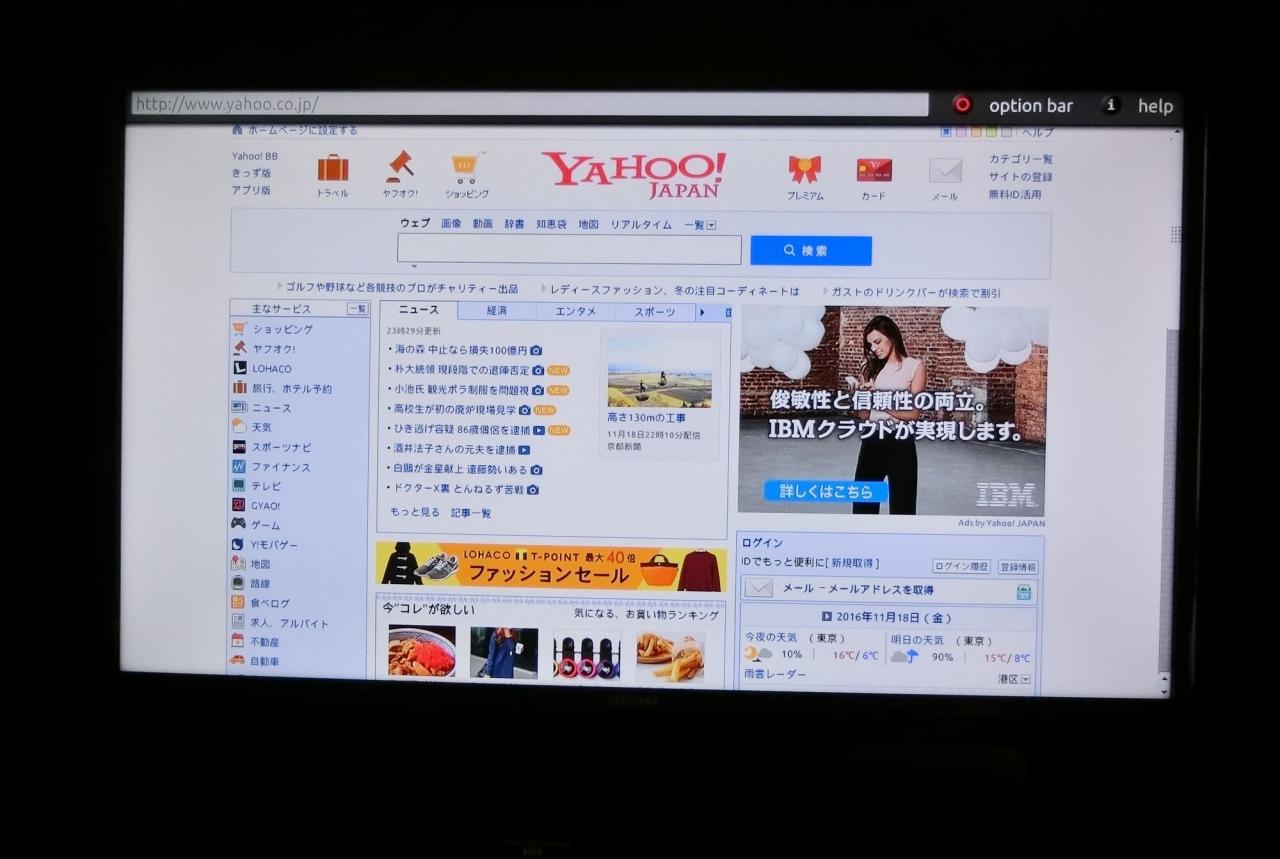Open the LOHACO ファッションセール banner
This screenshot has width=1280, height=859.
[x=551, y=566]
